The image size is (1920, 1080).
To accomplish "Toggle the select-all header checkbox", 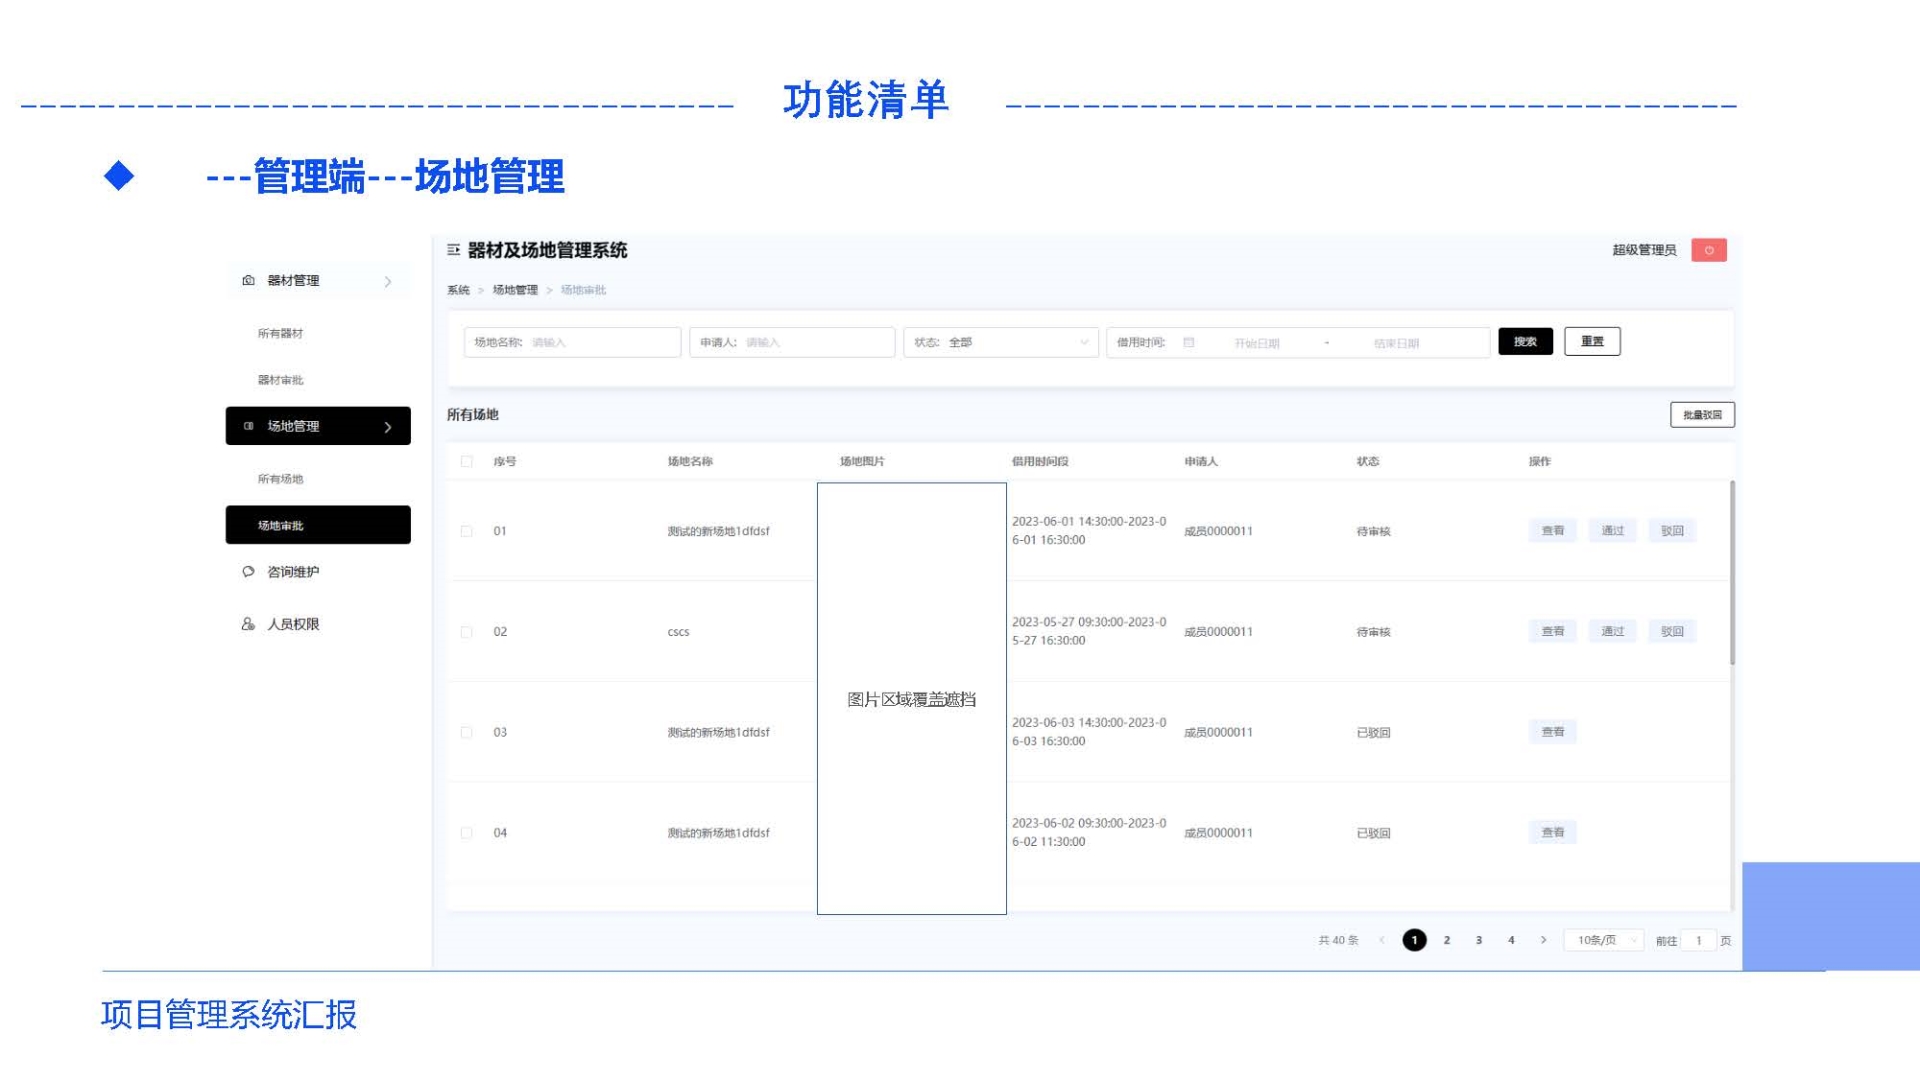I will (x=466, y=461).
